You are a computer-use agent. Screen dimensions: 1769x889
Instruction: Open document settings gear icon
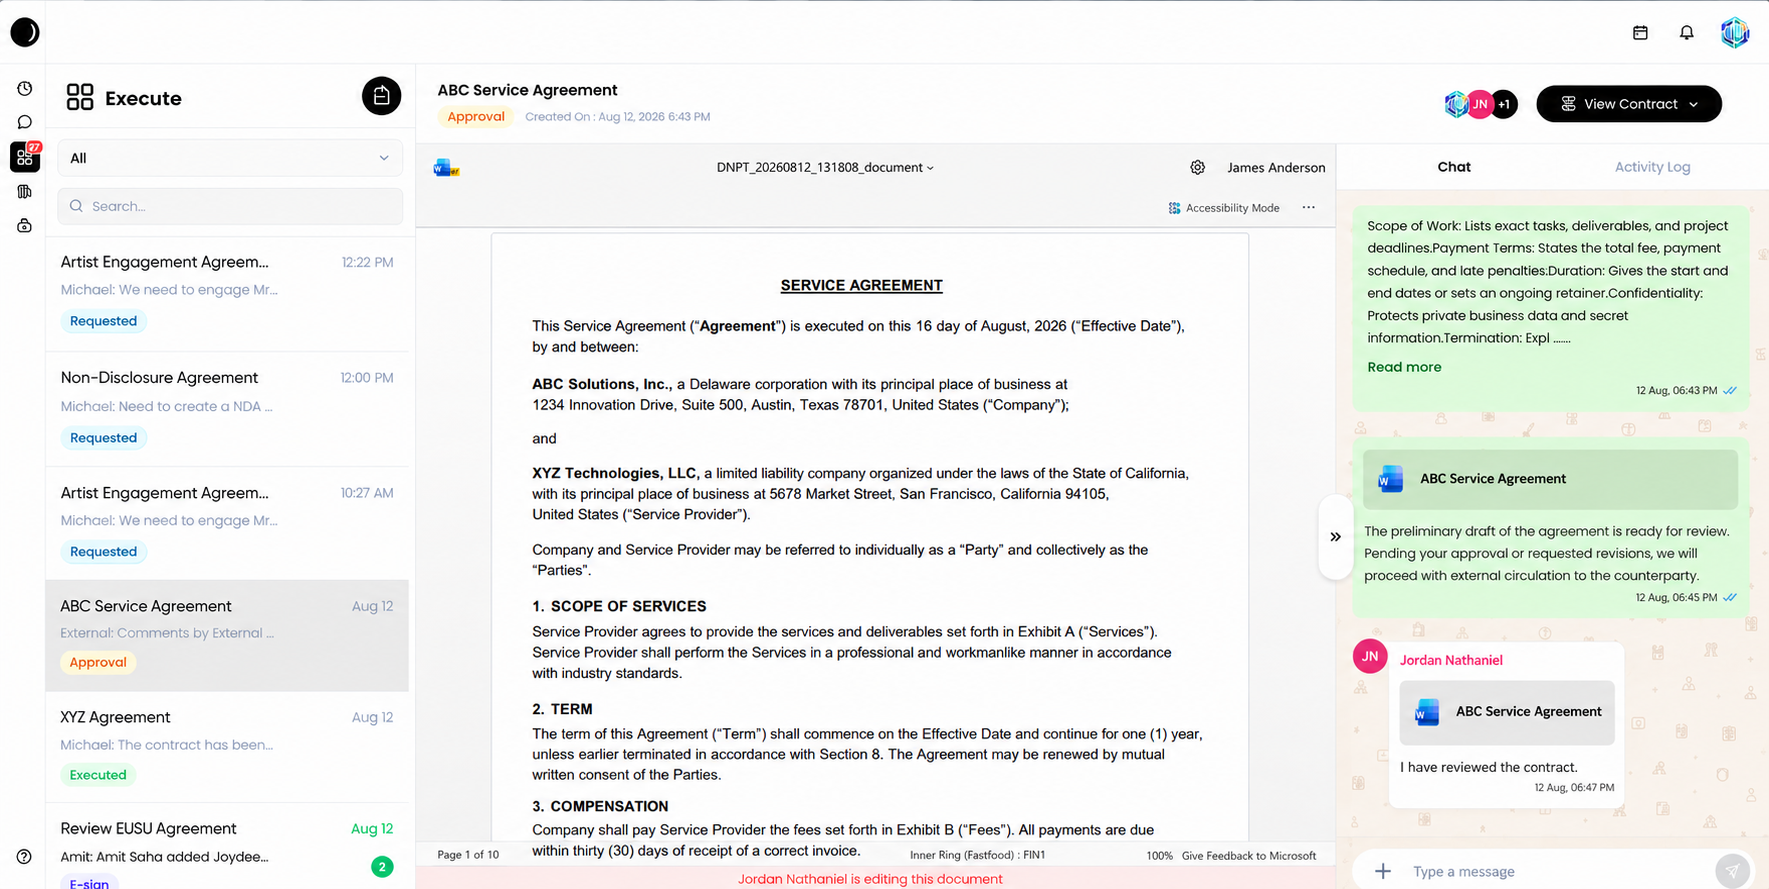[x=1197, y=168]
